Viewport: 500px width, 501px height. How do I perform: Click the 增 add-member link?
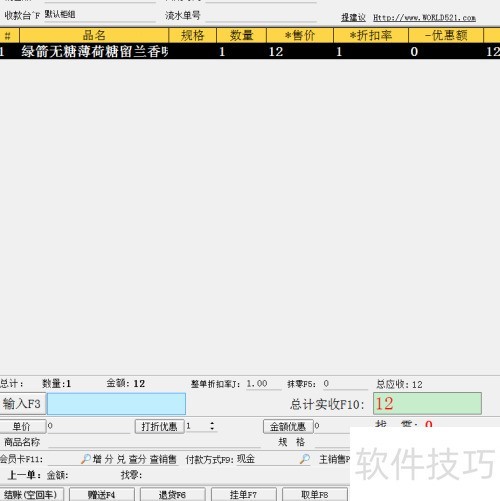(97, 459)
